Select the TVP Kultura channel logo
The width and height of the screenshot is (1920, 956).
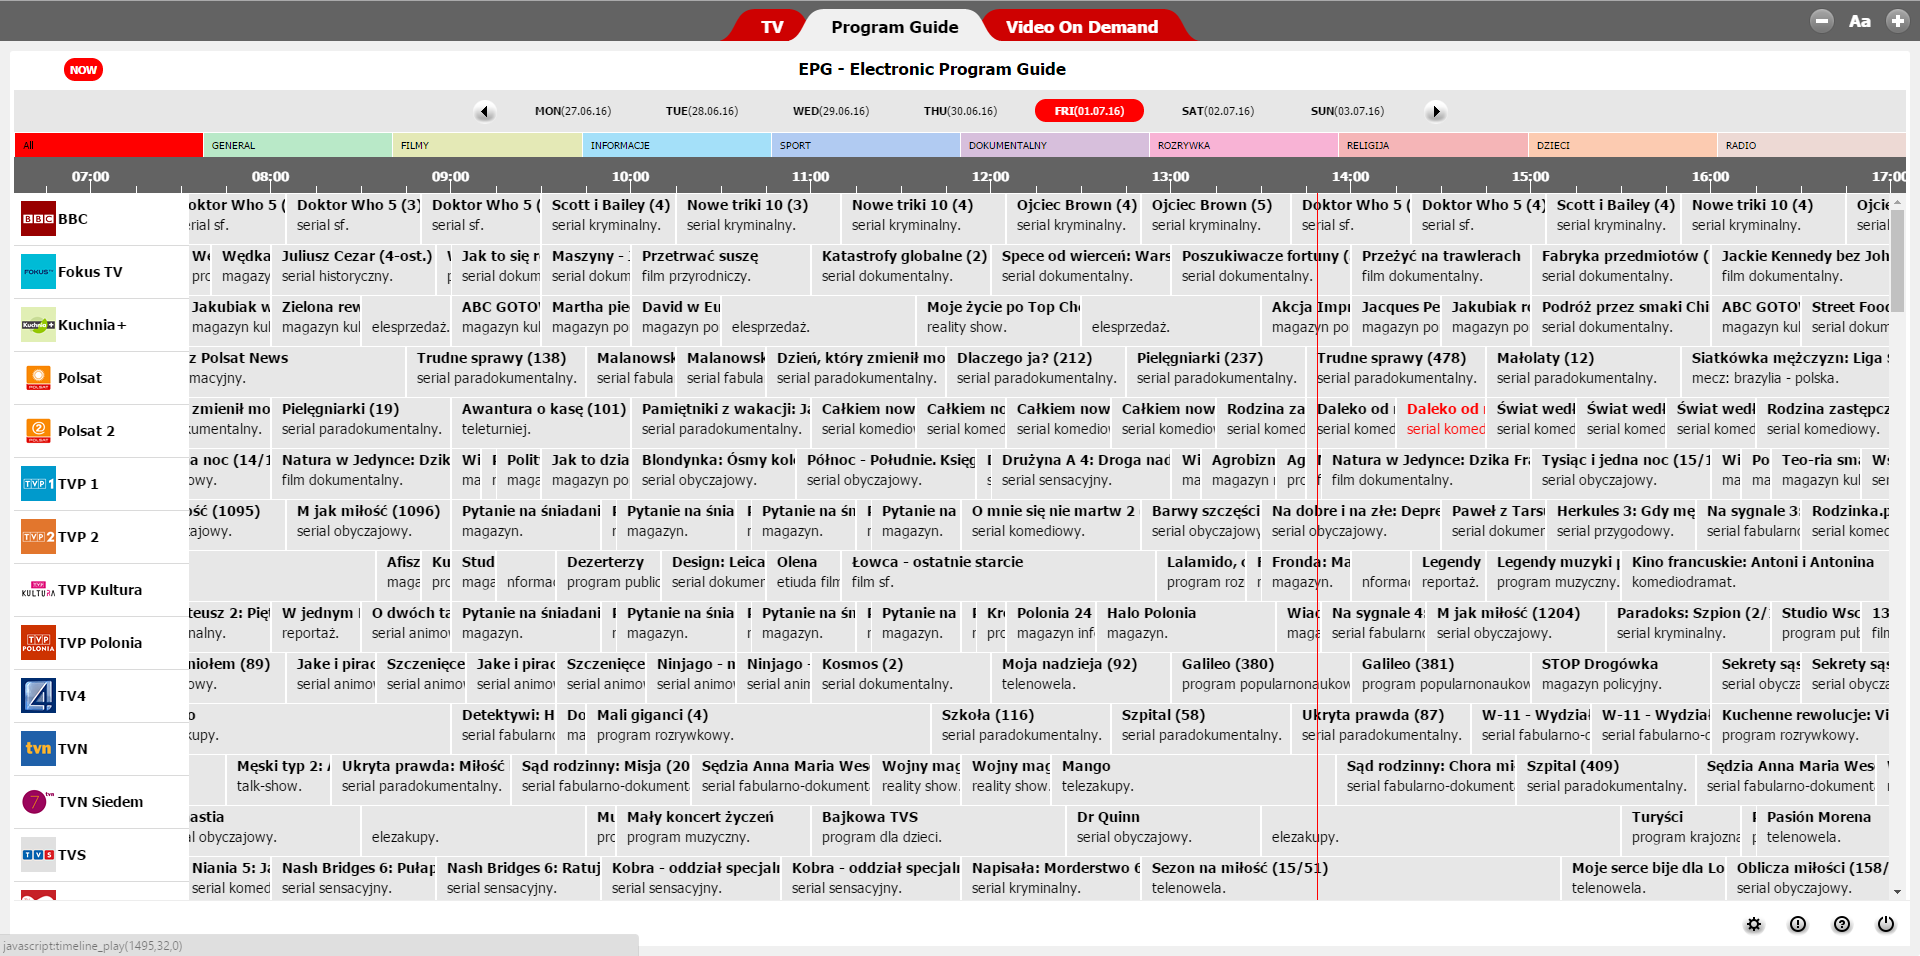(38, 589)
